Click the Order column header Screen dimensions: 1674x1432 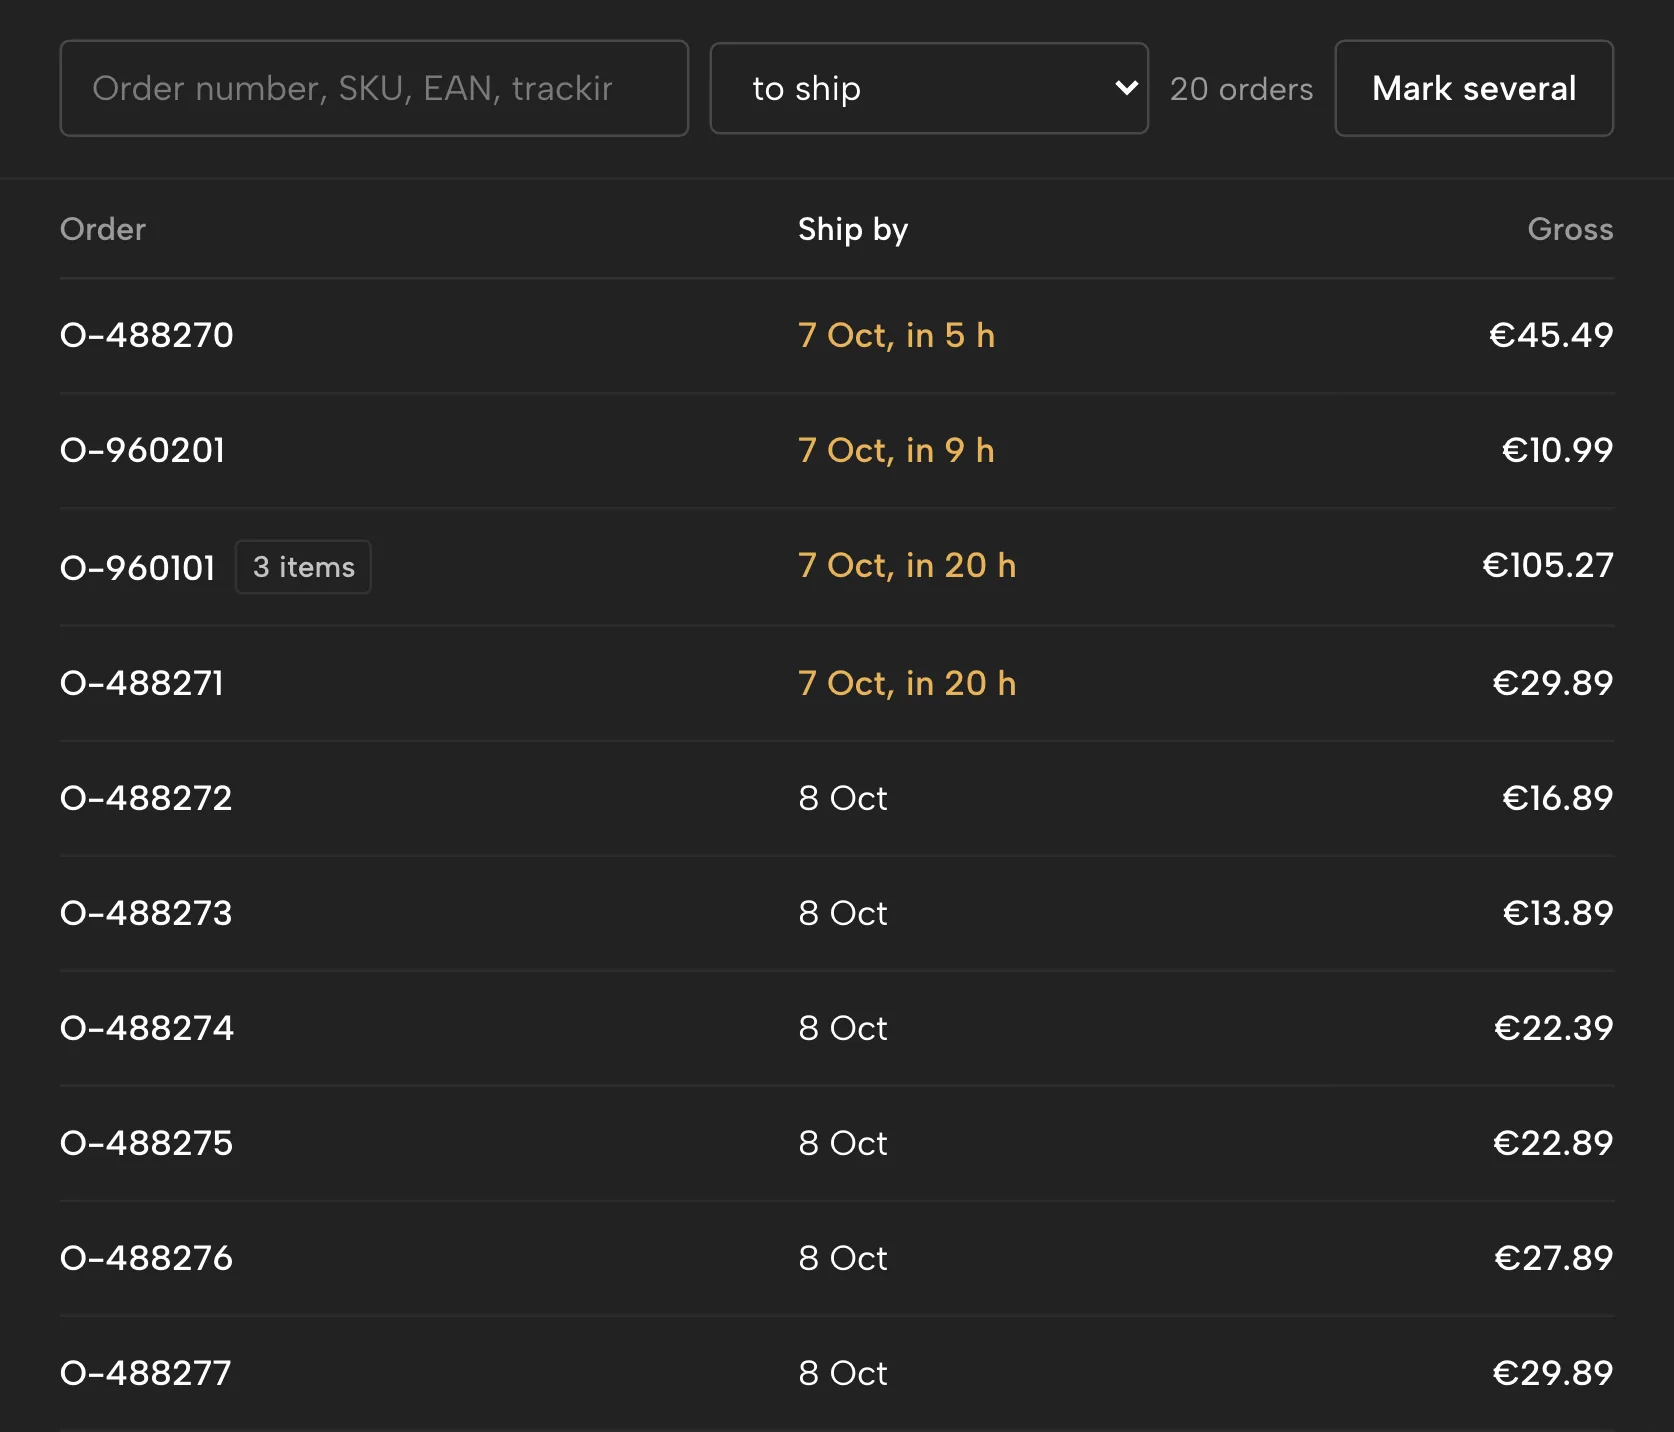coord(103,229)
